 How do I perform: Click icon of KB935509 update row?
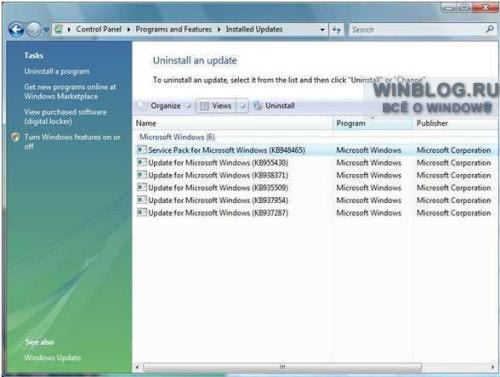point(142,188)
